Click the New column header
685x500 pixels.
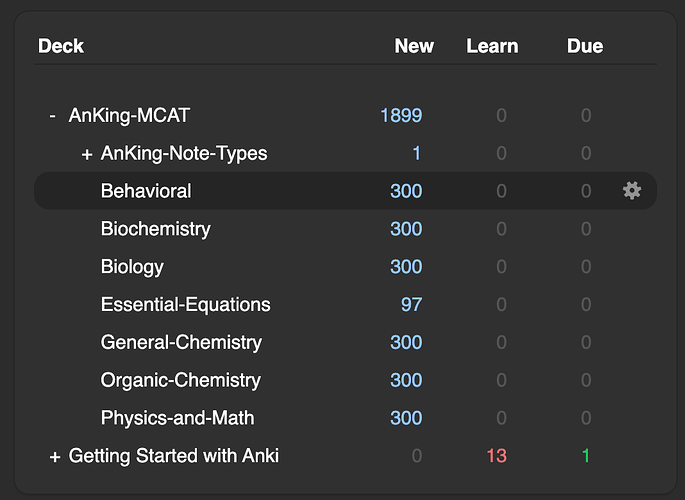point(414,46)
